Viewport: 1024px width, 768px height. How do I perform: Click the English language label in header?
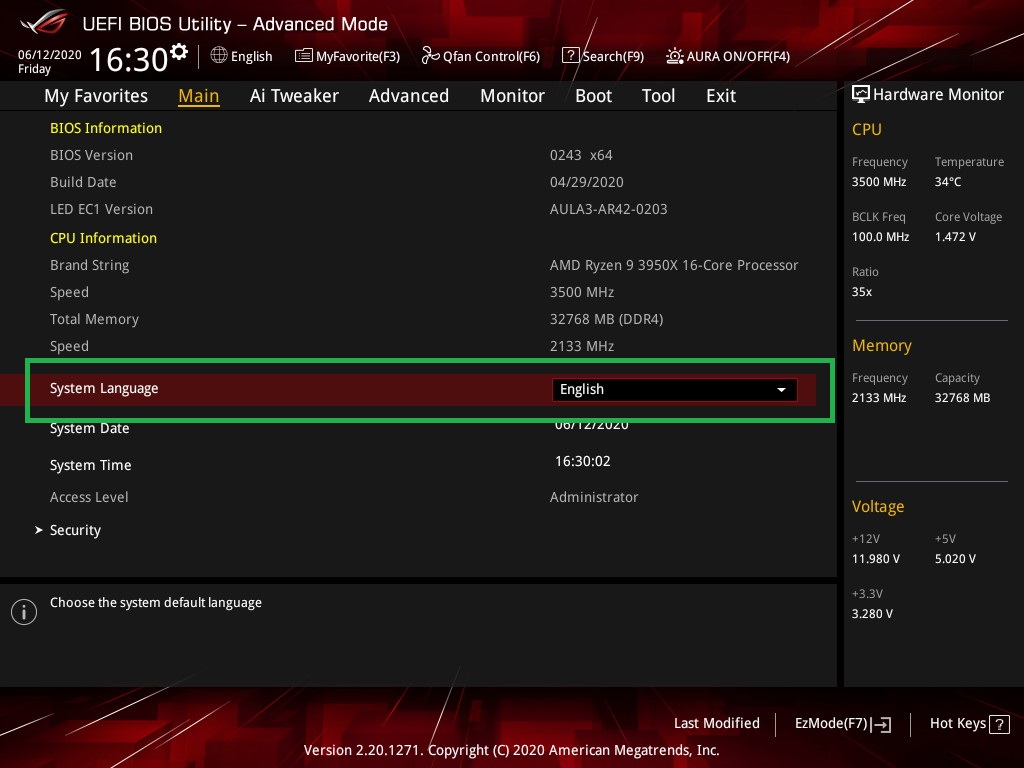pyautogui.click(x=251, y=57)
